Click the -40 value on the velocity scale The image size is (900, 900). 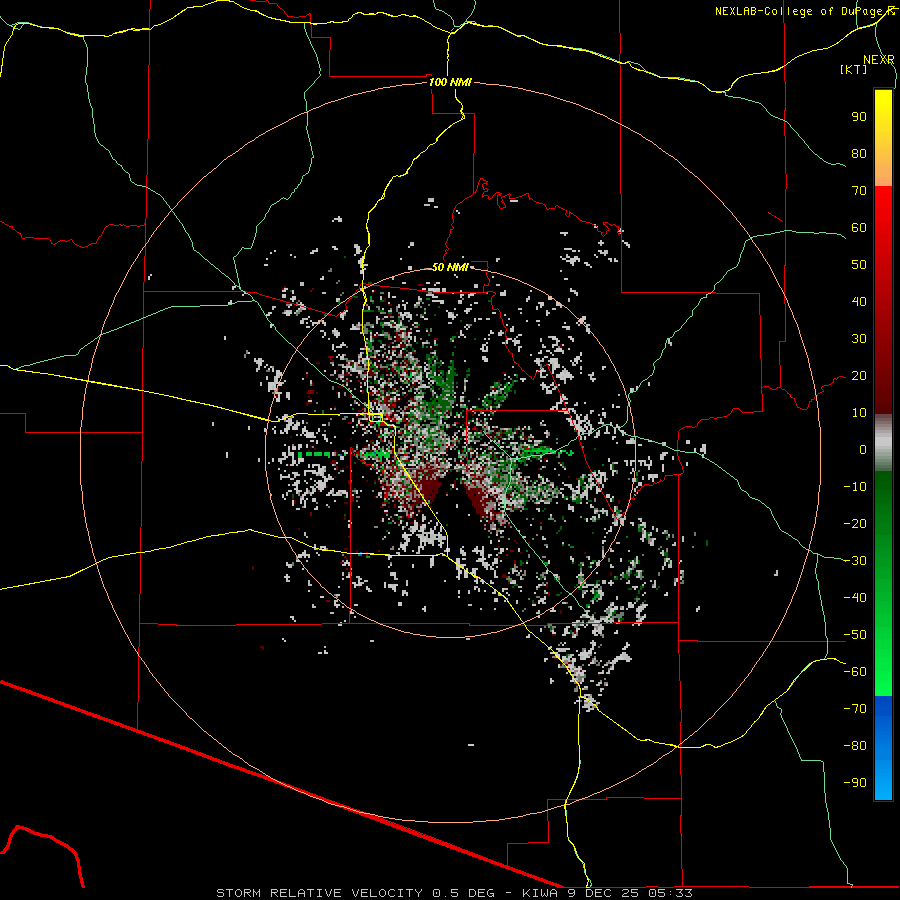855,598
